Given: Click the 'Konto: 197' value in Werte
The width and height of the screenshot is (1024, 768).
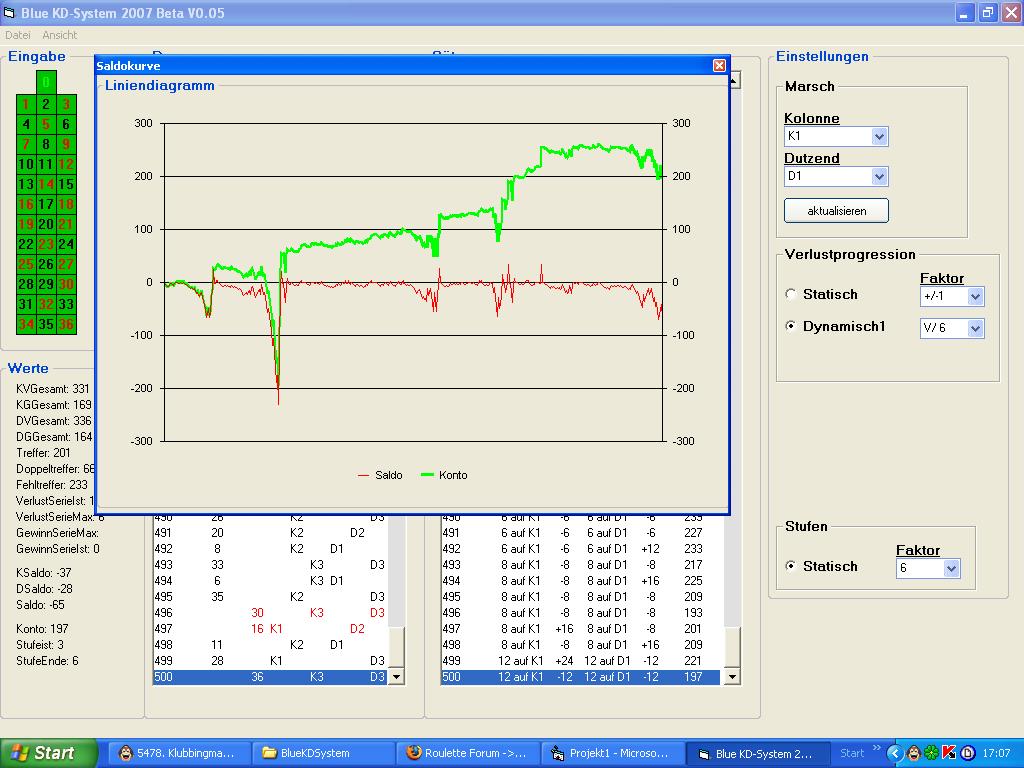Looking at the screenshot, I should 42,629.
